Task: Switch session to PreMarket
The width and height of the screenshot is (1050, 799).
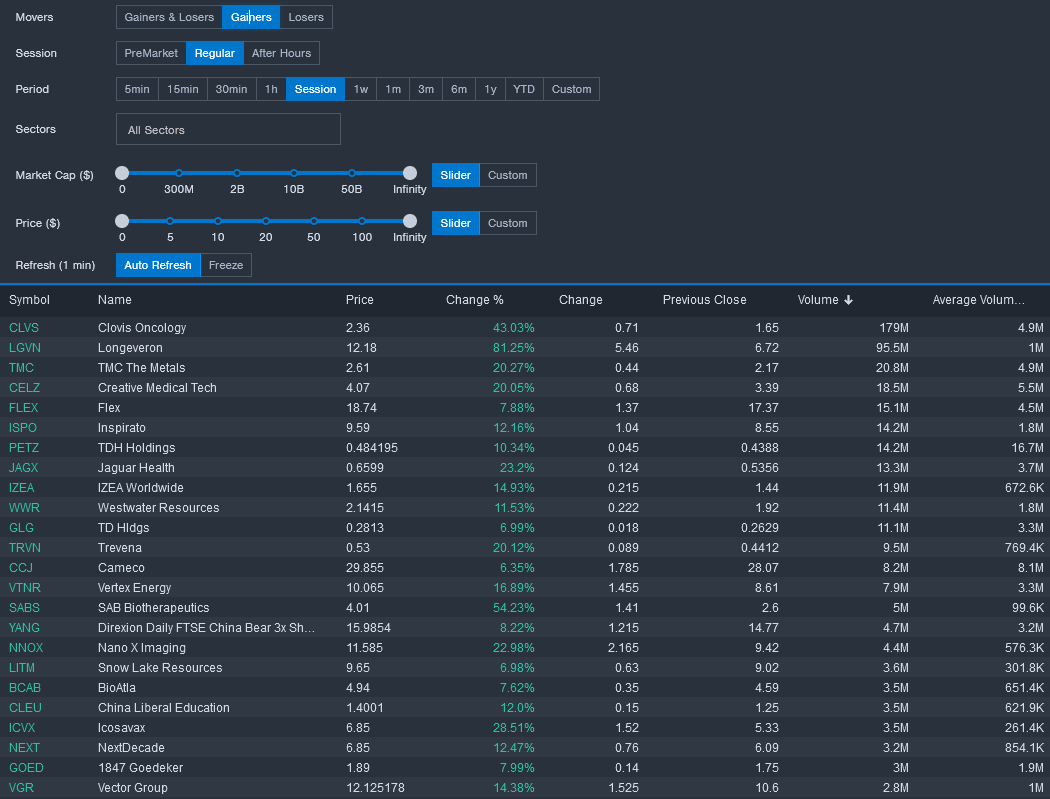Action: pos(151,53)
